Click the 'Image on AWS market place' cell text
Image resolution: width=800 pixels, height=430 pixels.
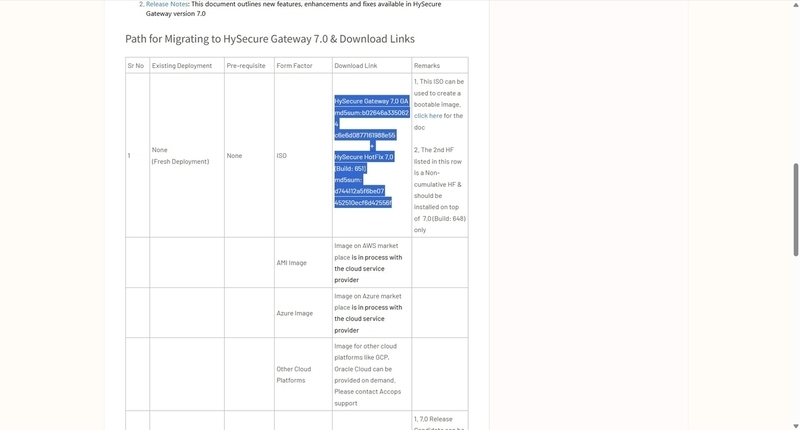368,263
